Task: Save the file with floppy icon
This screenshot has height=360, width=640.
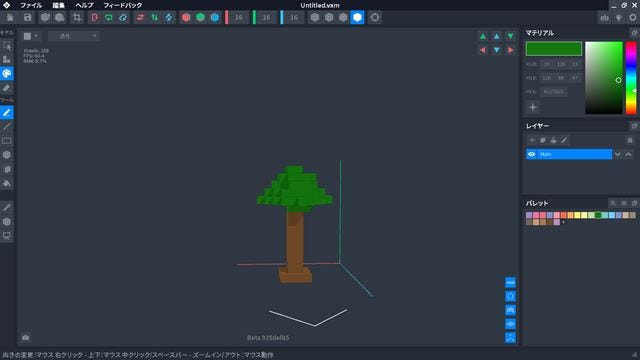Action: pos(27,18)
